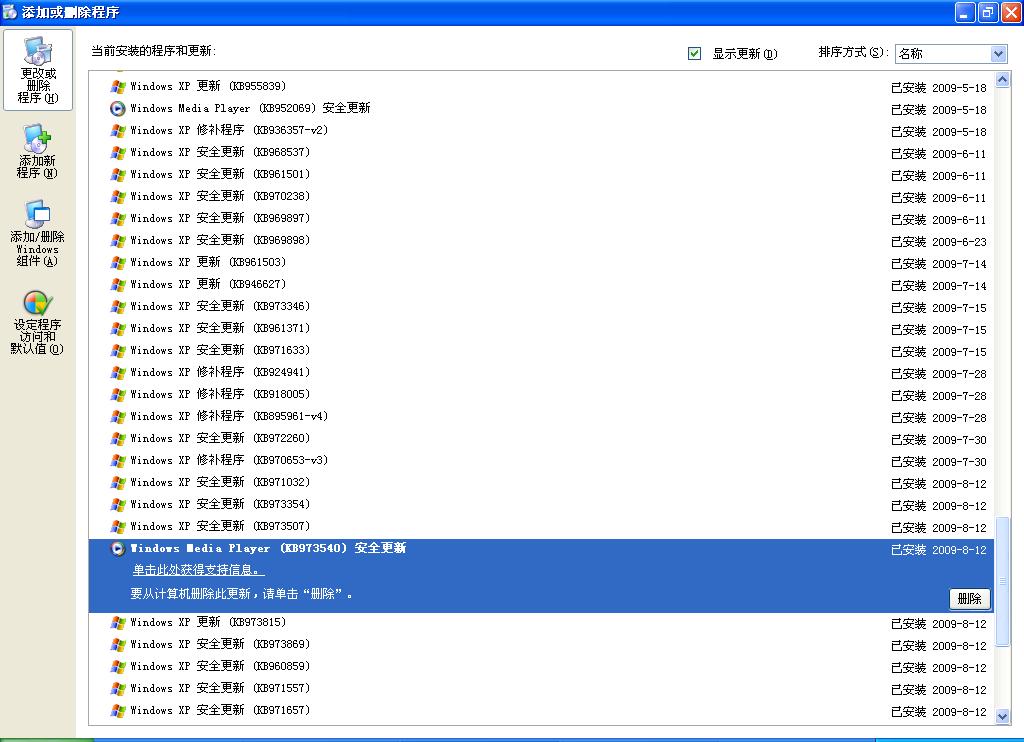Select row Windows XP 安全更新 (KB960859)
Screen dimensions: 1024x742
[x=541, y=667]
